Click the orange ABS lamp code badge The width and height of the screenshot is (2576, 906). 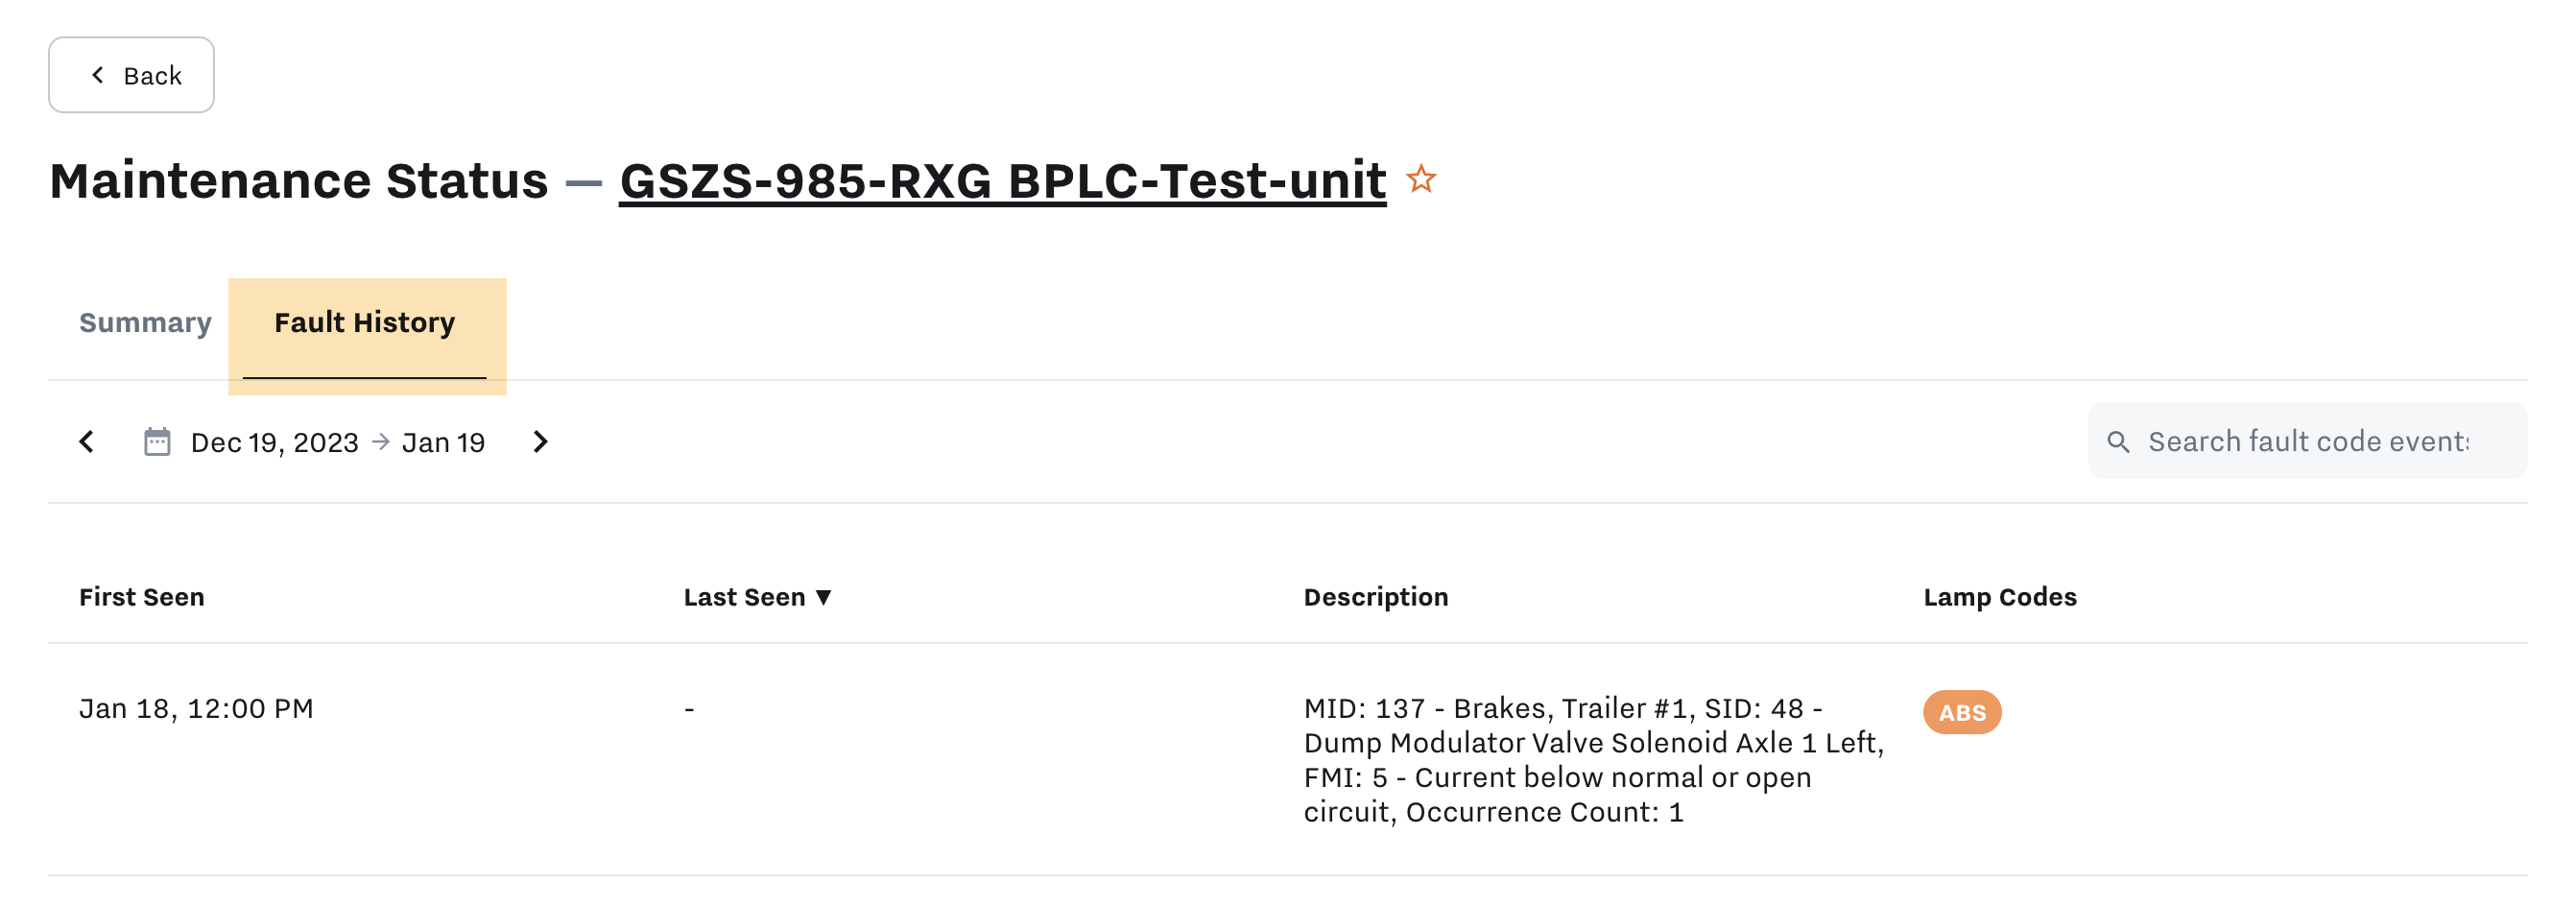pyautogui.click(x=1961, y=712)
